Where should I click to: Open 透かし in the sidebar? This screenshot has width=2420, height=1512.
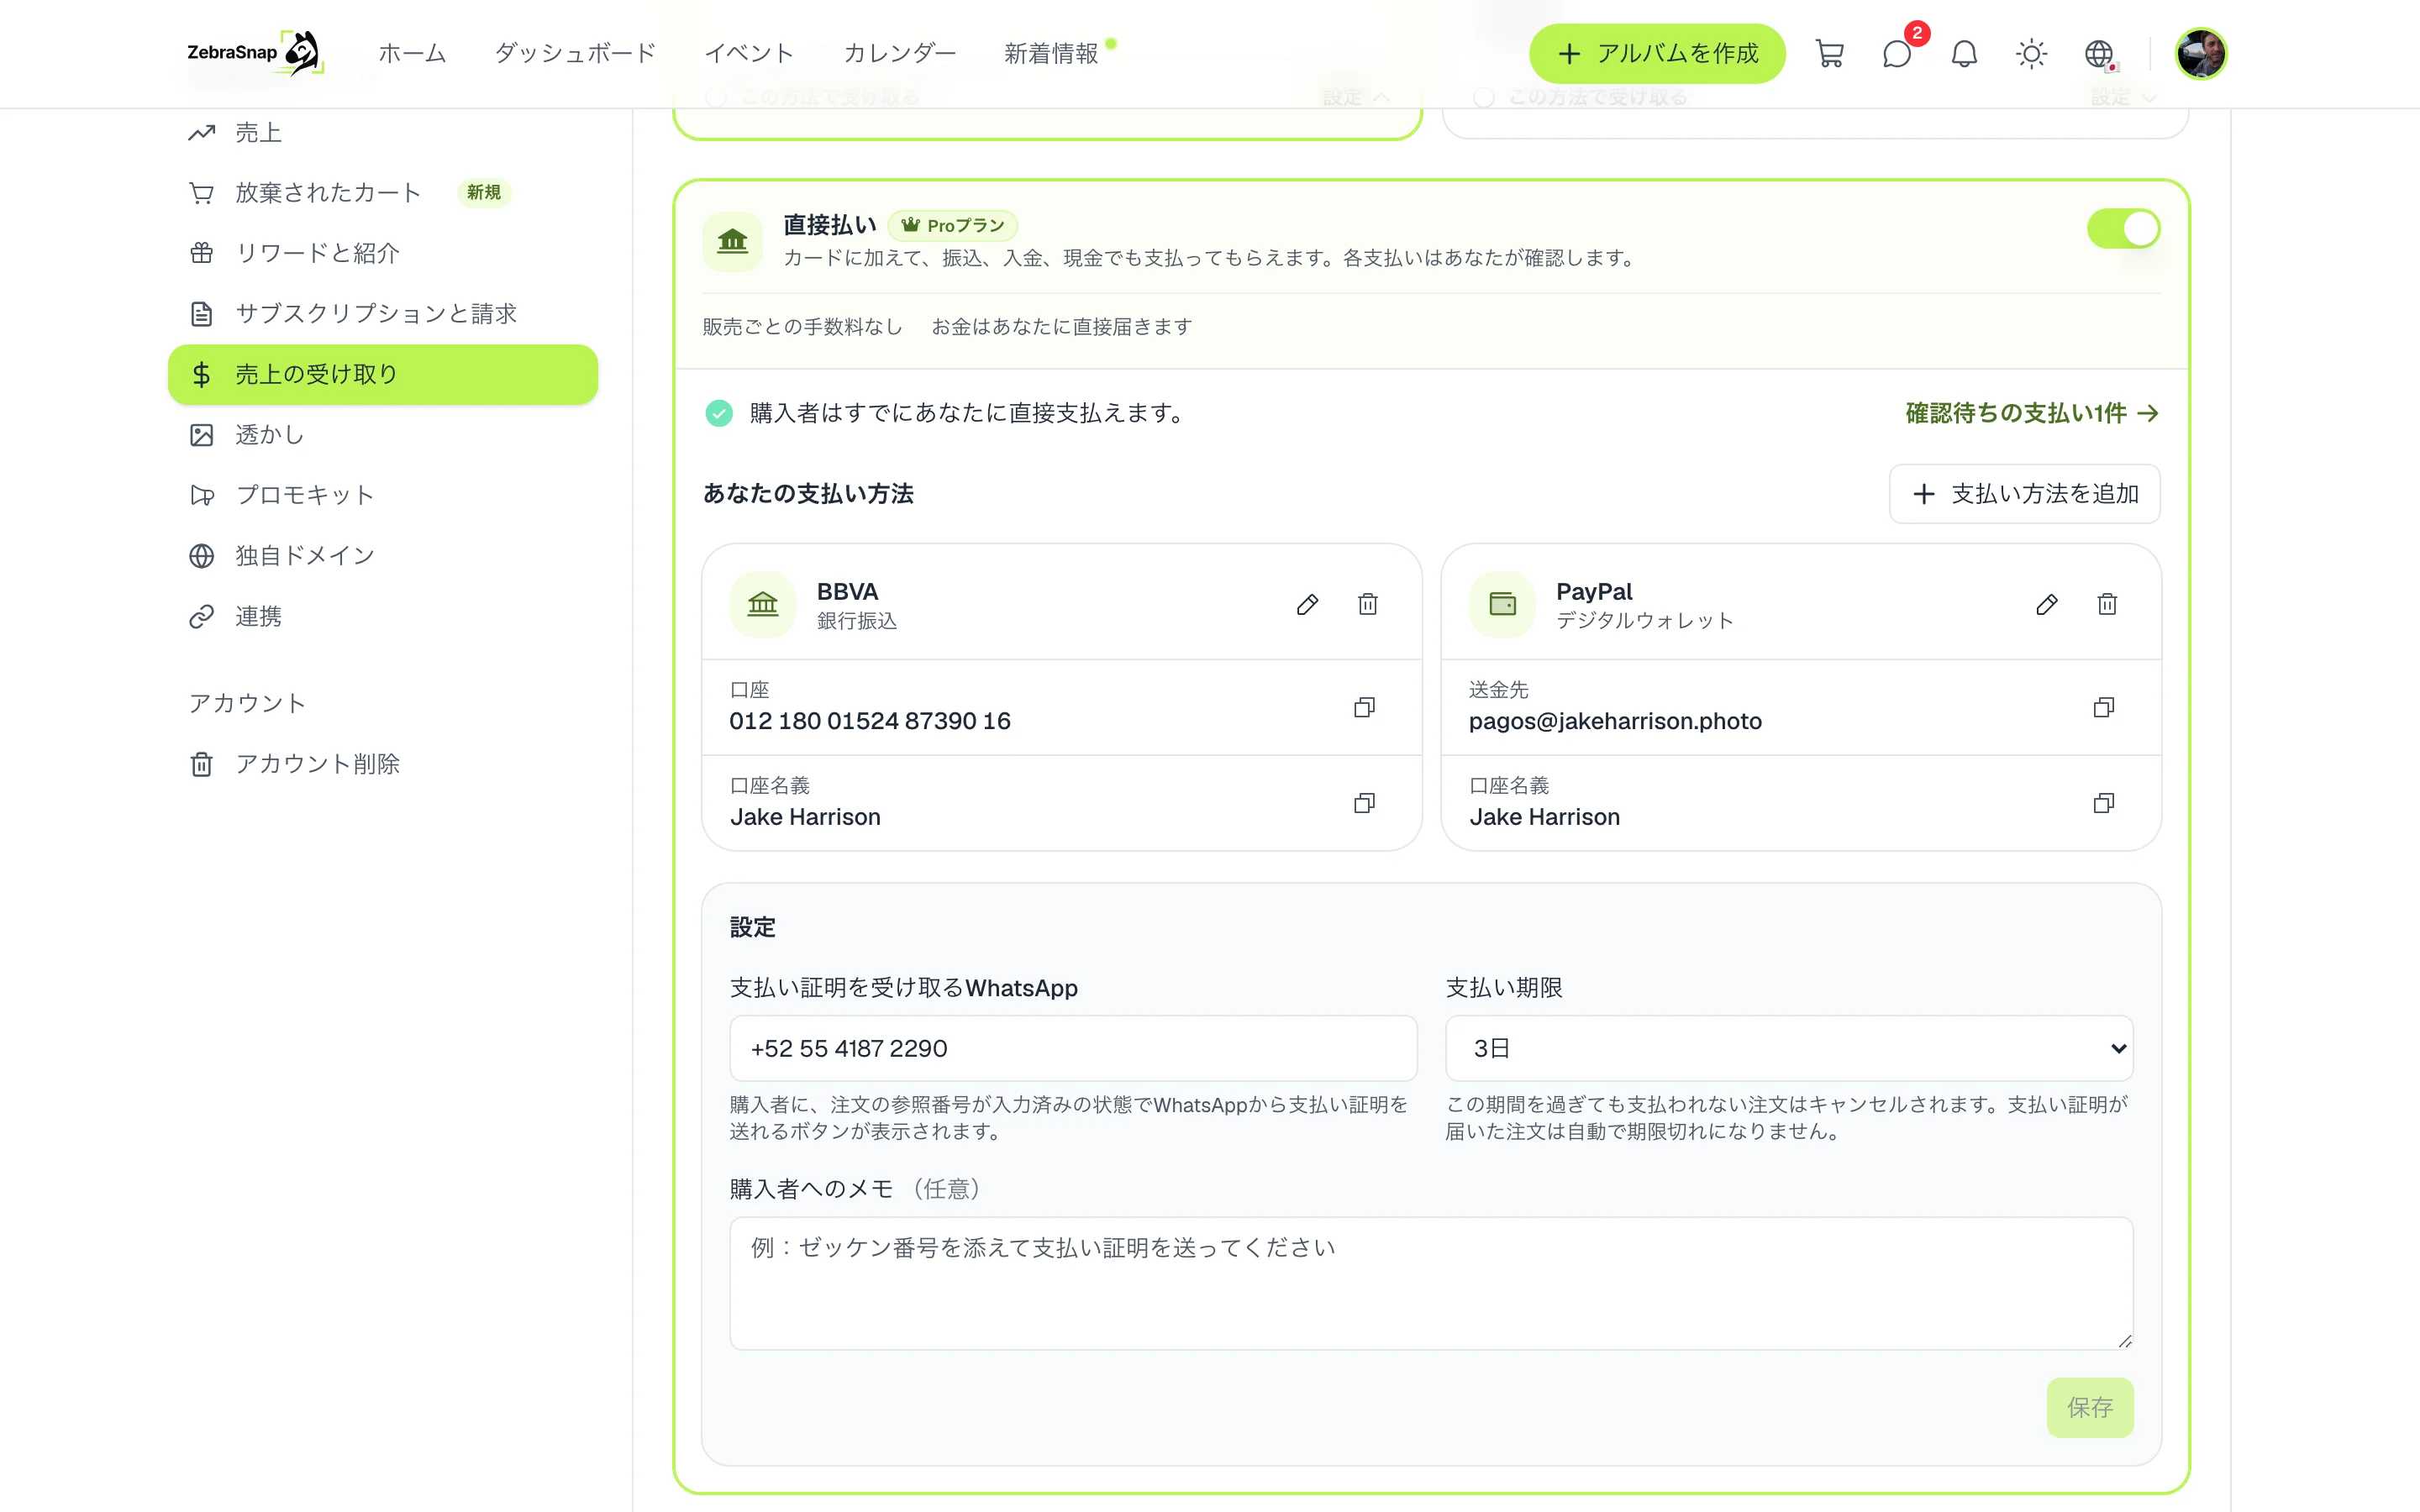(x=383, y=434)
